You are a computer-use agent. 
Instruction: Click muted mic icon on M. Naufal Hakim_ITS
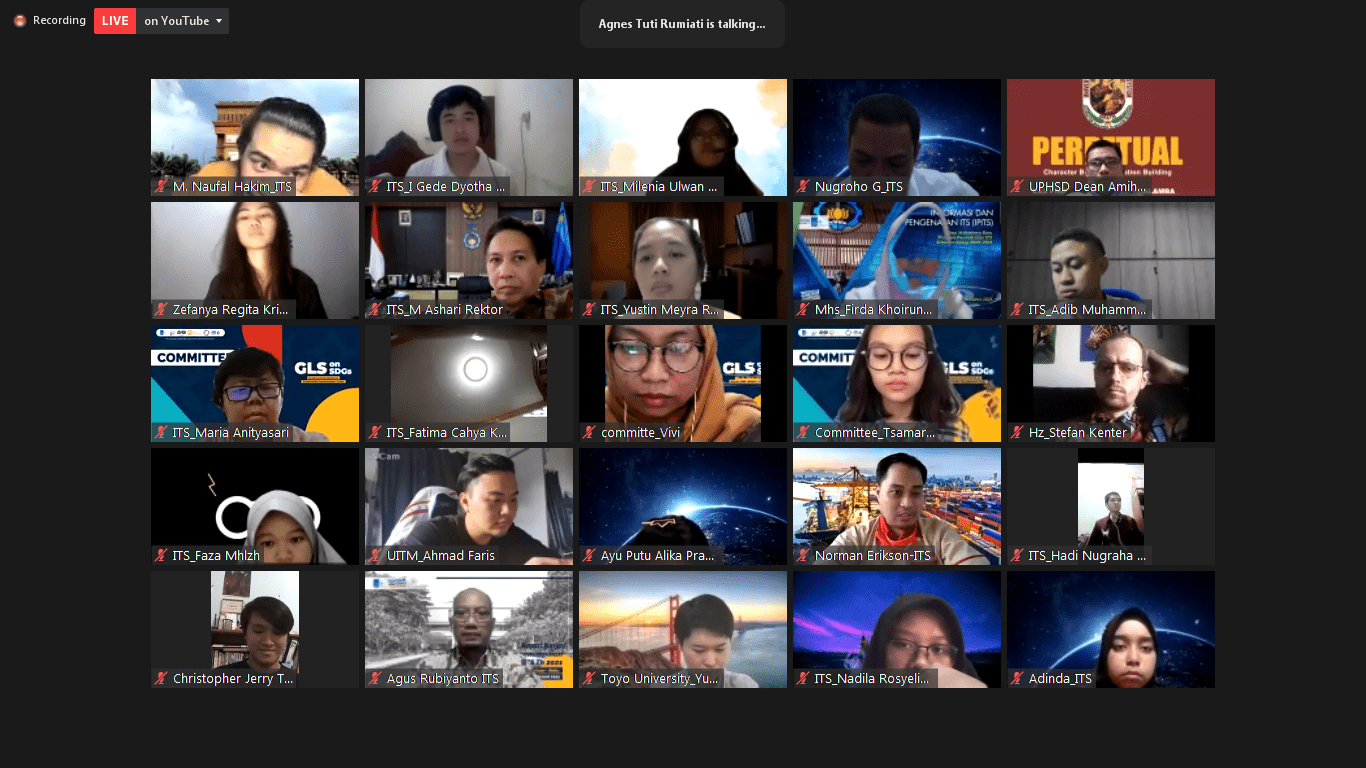160,187
